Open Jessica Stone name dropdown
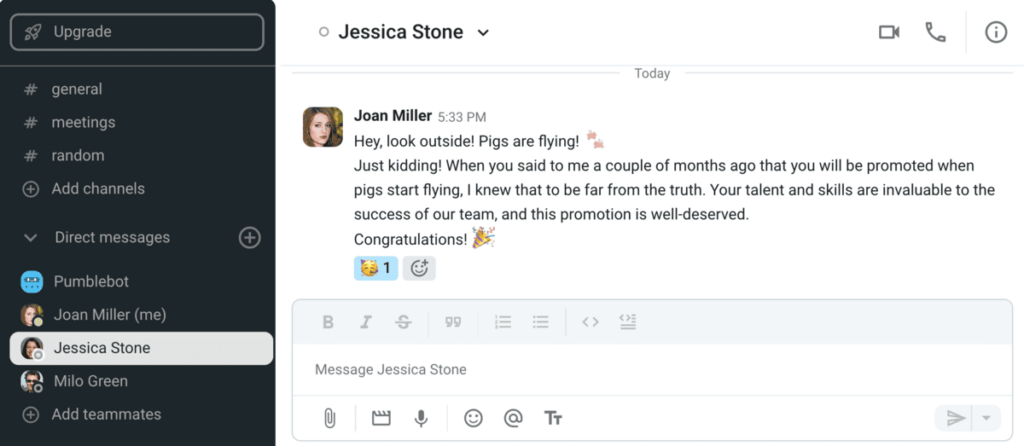 pos(483,32)
